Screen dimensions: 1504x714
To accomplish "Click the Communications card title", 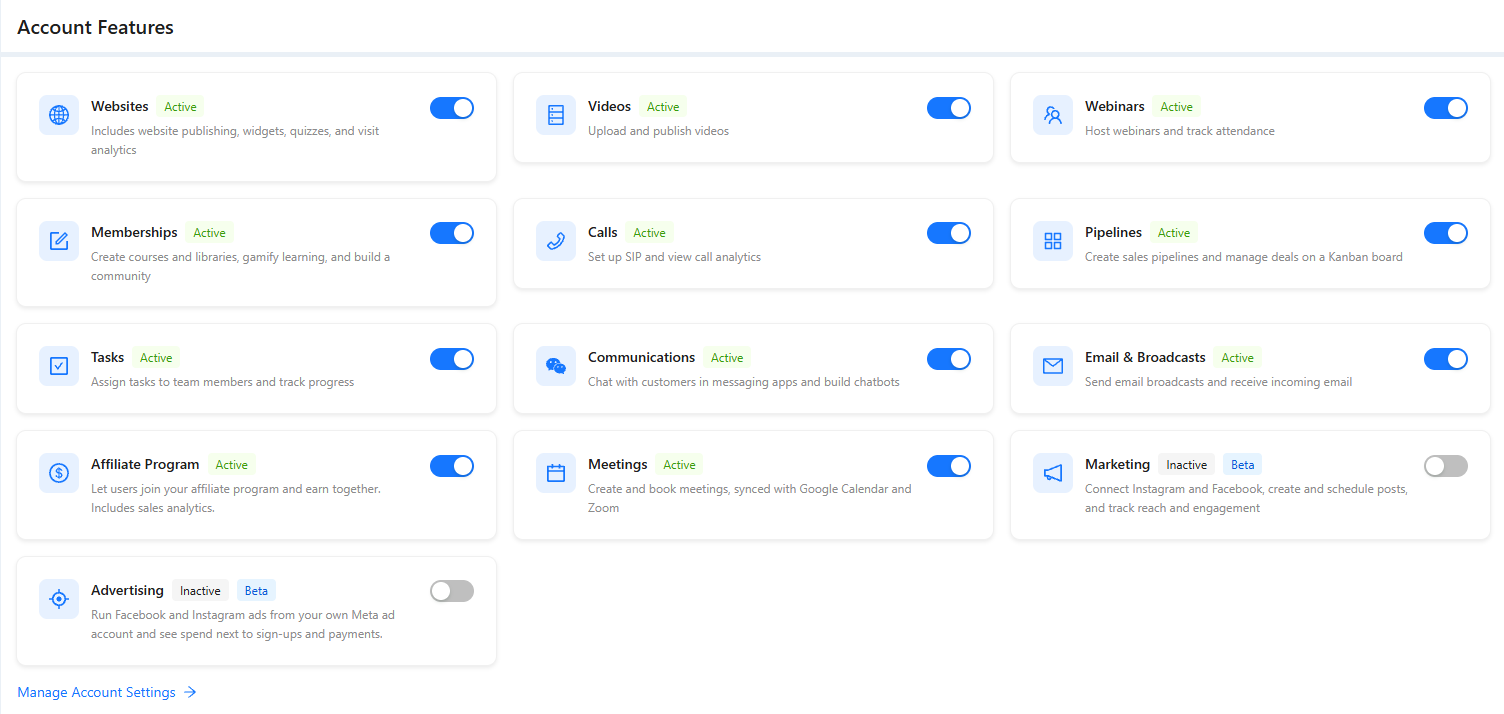I will [641, 357].
